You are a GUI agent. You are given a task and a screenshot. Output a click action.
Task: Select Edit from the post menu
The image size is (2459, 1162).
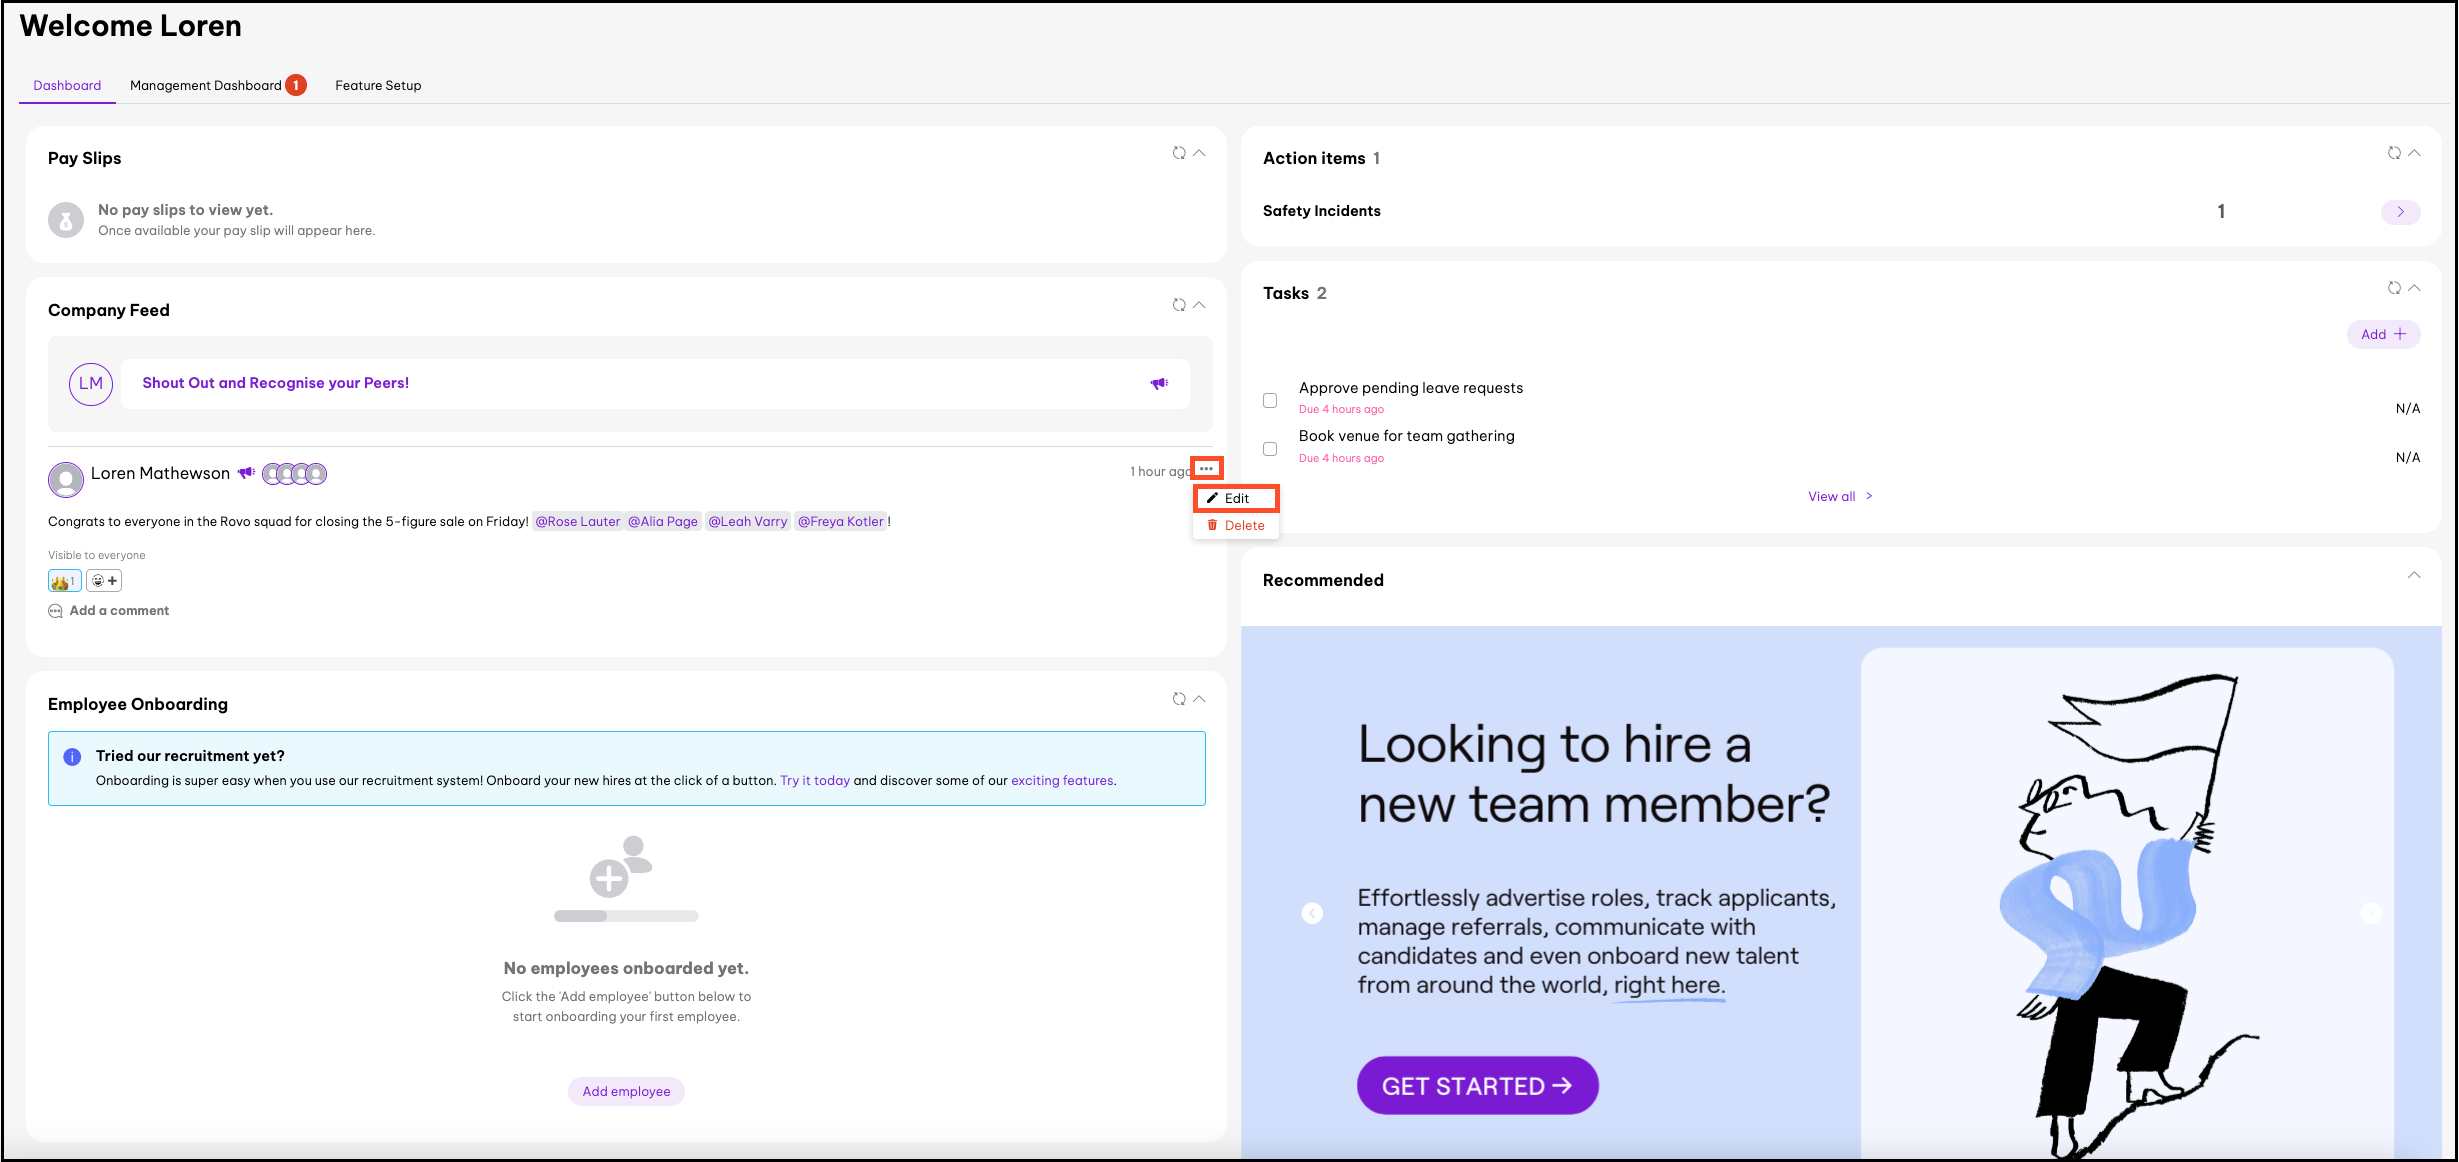point(1236,498)
